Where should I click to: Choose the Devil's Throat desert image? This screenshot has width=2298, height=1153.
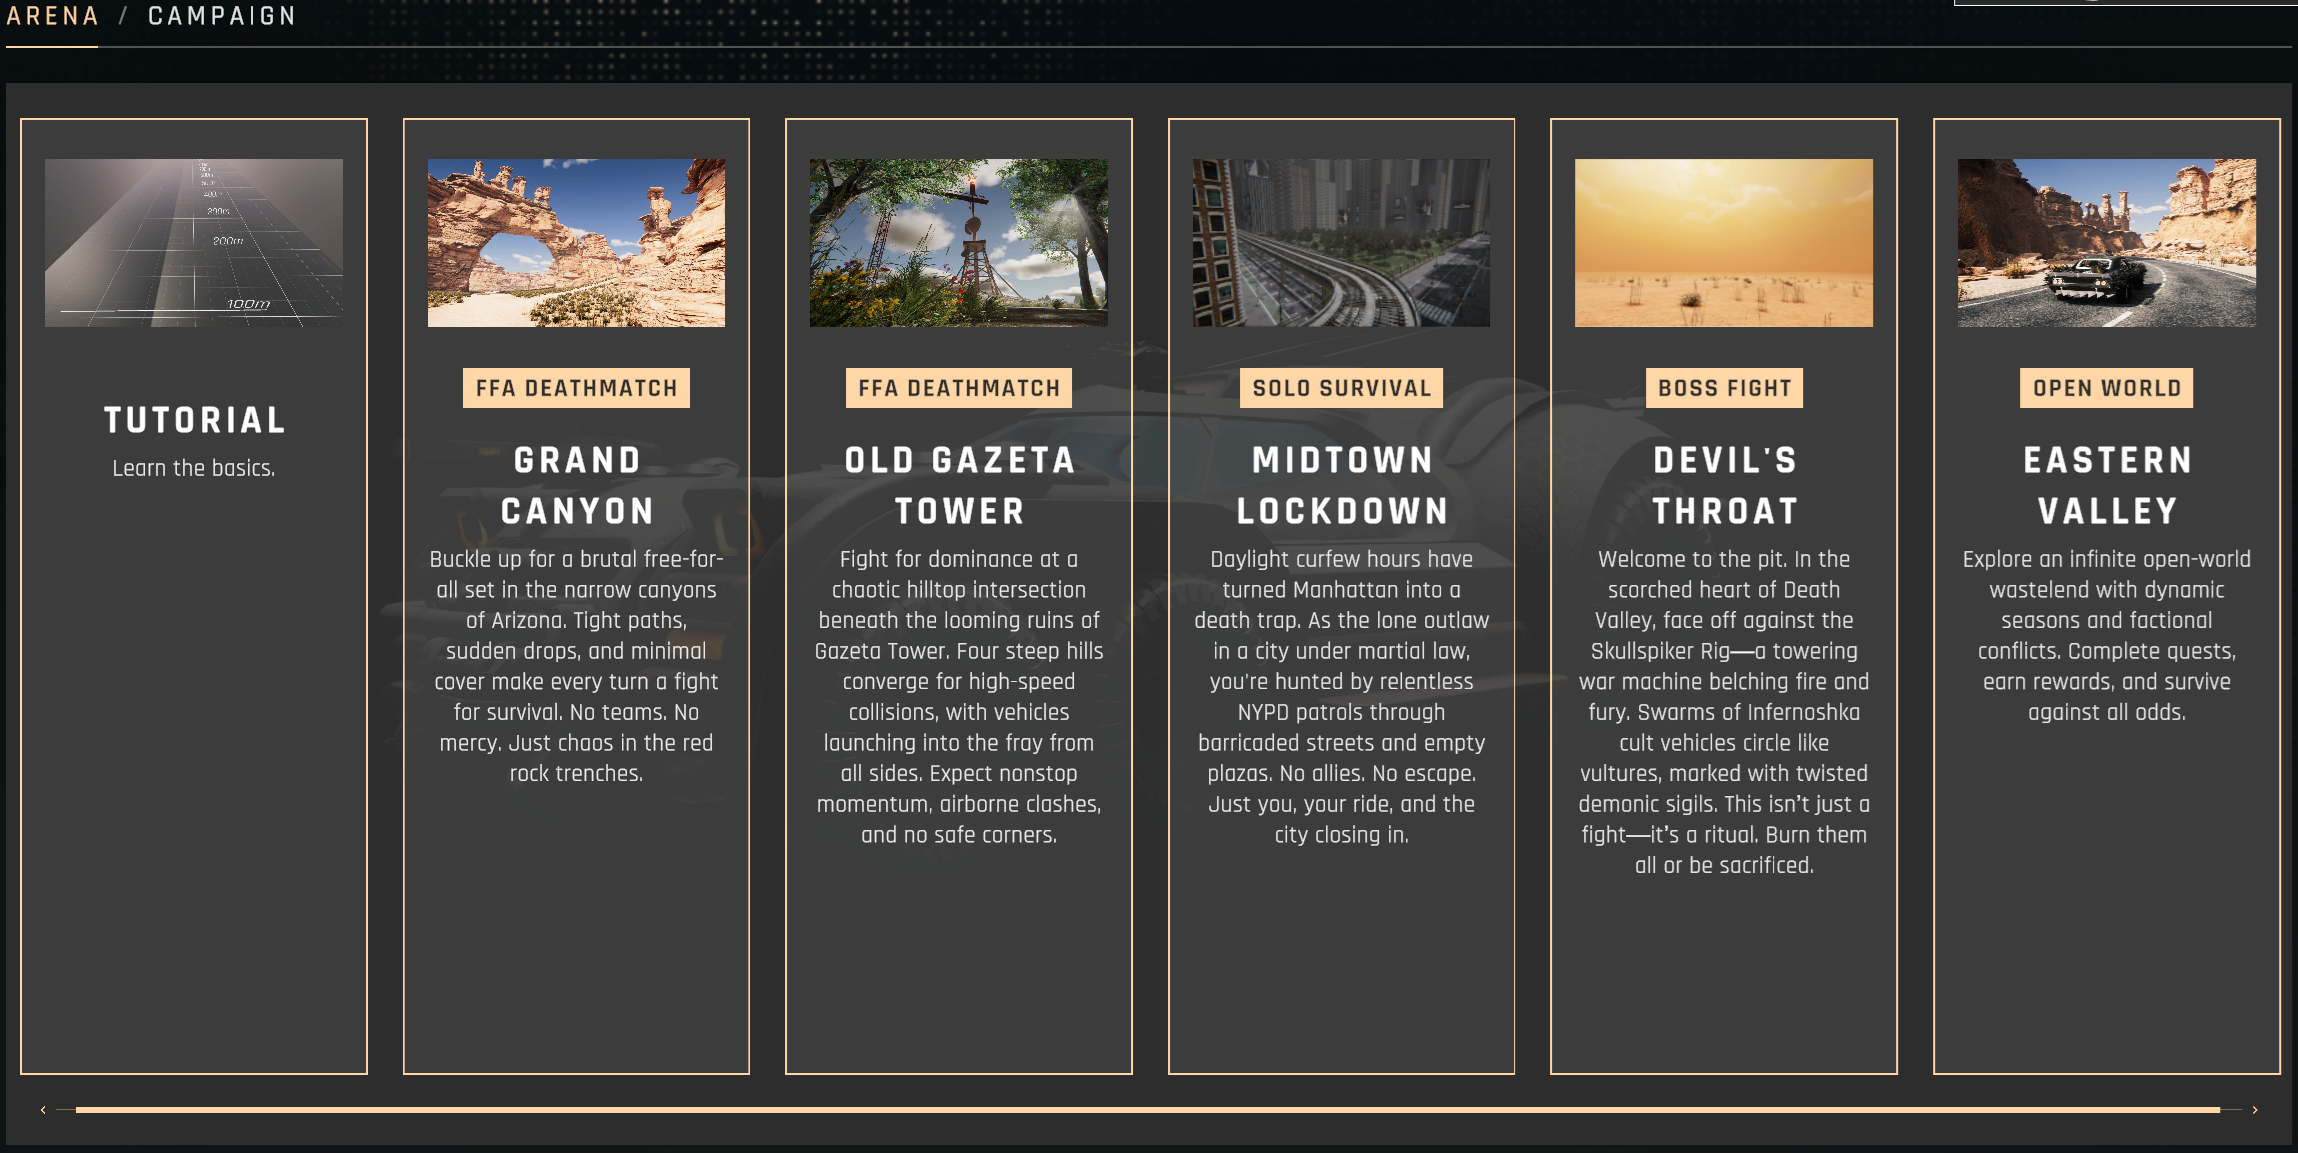point(1723,243)
